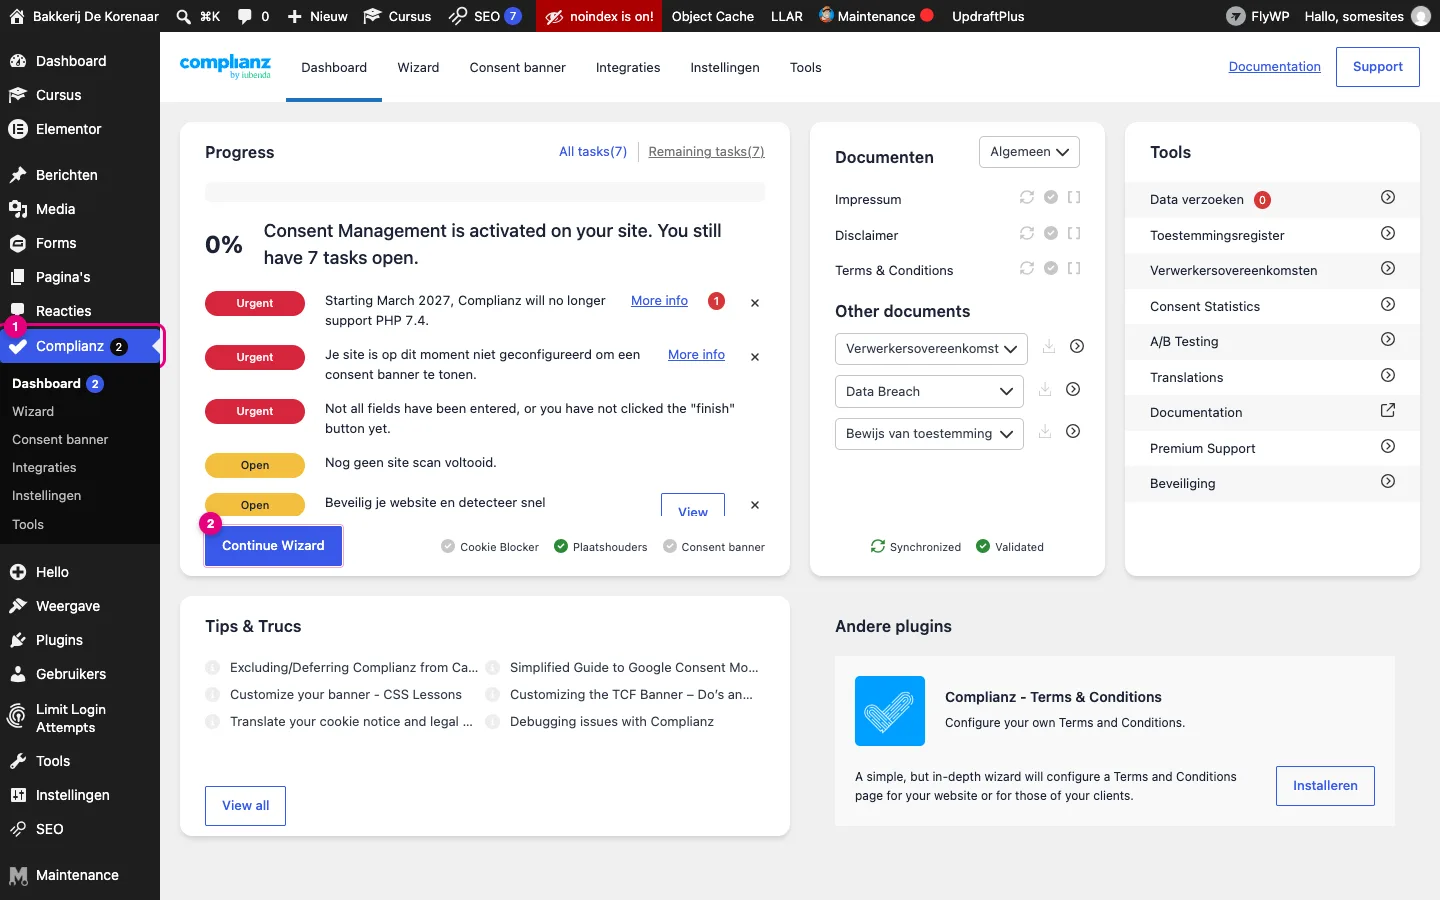
Task: Click the Plugins icon in sidebar
Action: click(17, 640)
